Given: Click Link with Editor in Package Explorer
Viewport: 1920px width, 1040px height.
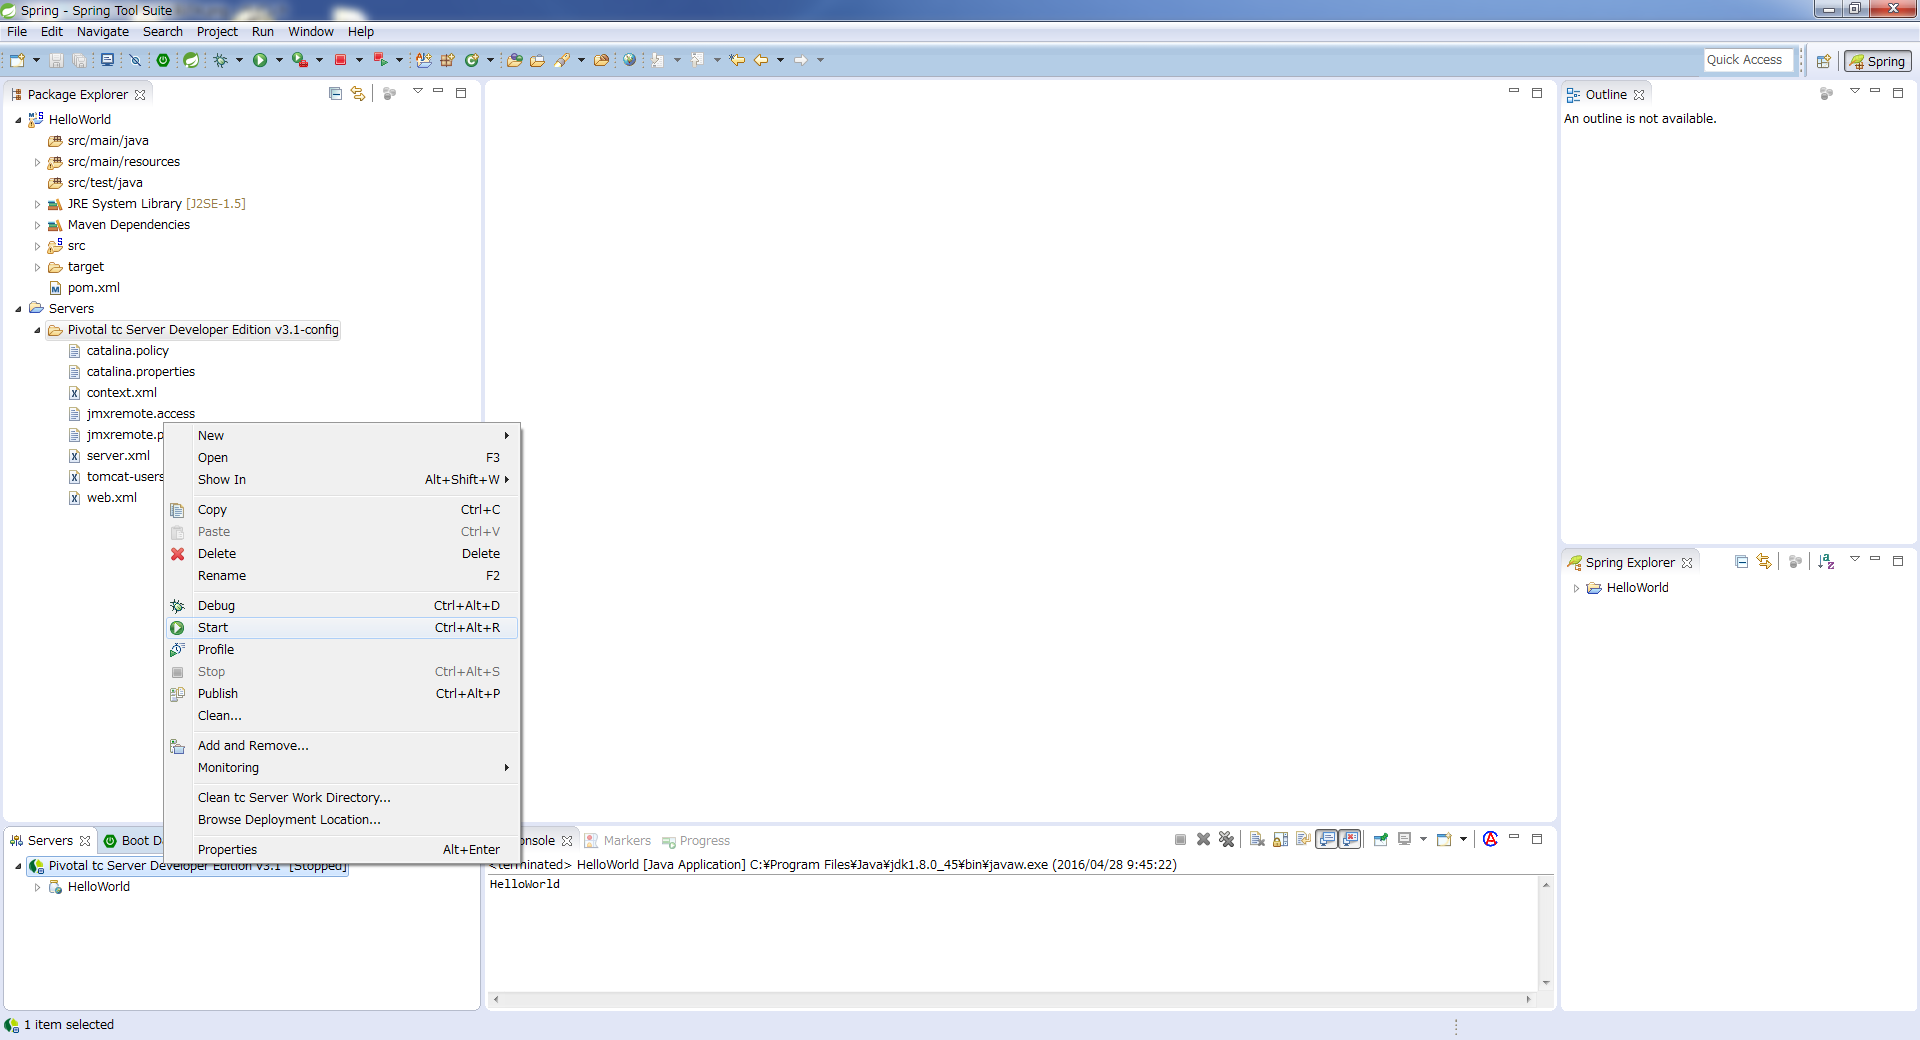Looking at the screenshot, I should [357, 94].
